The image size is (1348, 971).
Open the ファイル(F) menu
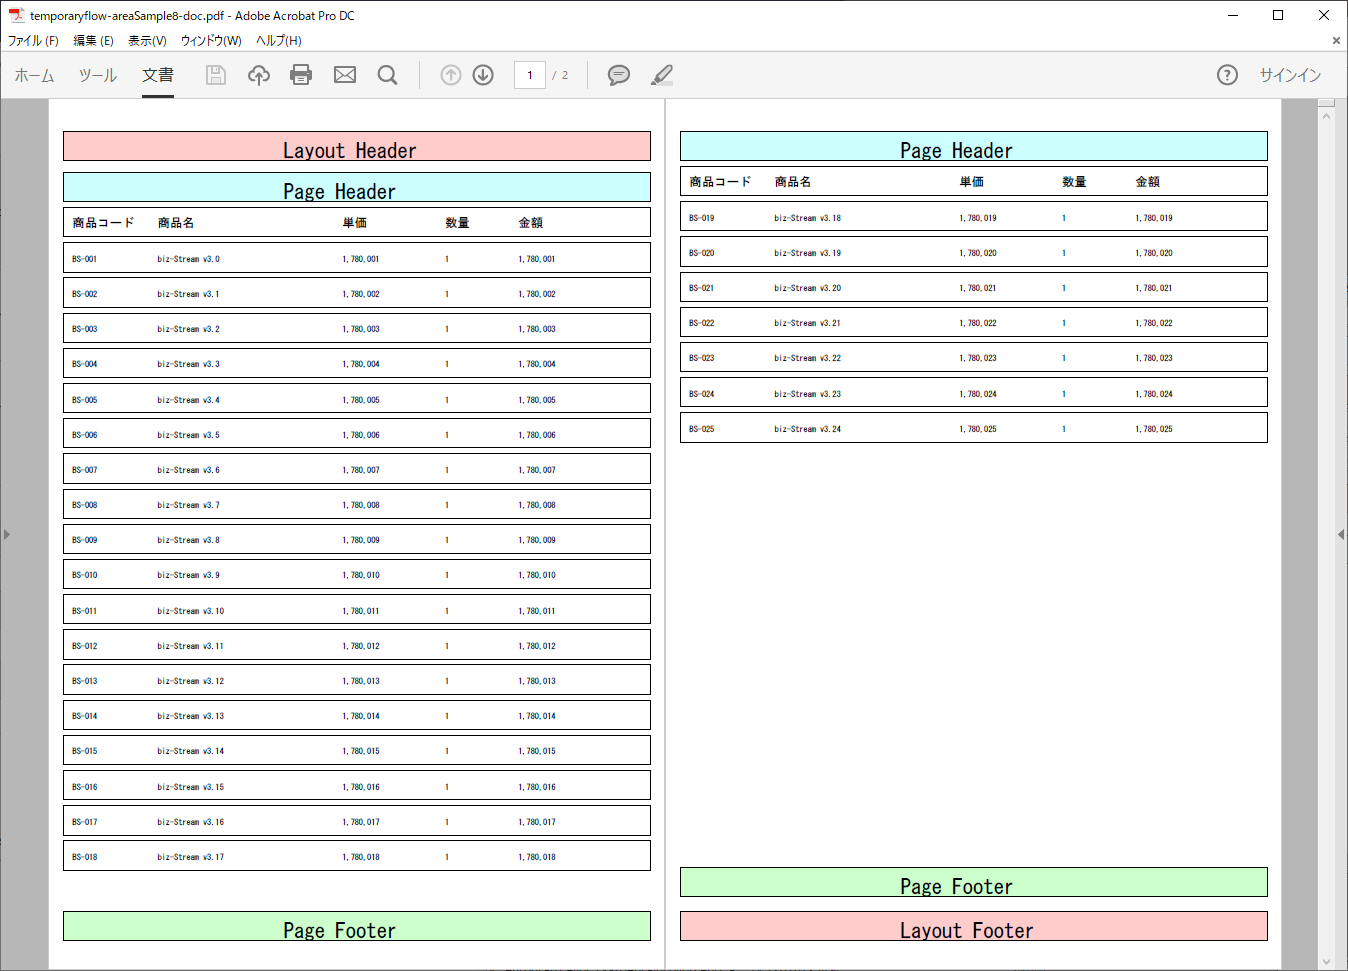33,41
